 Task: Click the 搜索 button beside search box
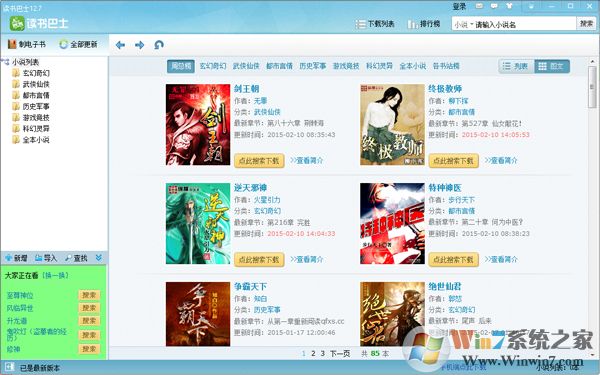click(x=586, y=24)
